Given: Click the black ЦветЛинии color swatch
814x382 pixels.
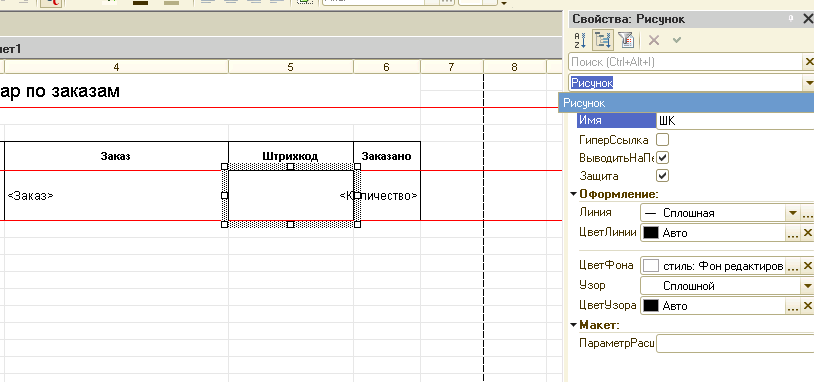Looking at the screenshot, I should click(650, 233).
